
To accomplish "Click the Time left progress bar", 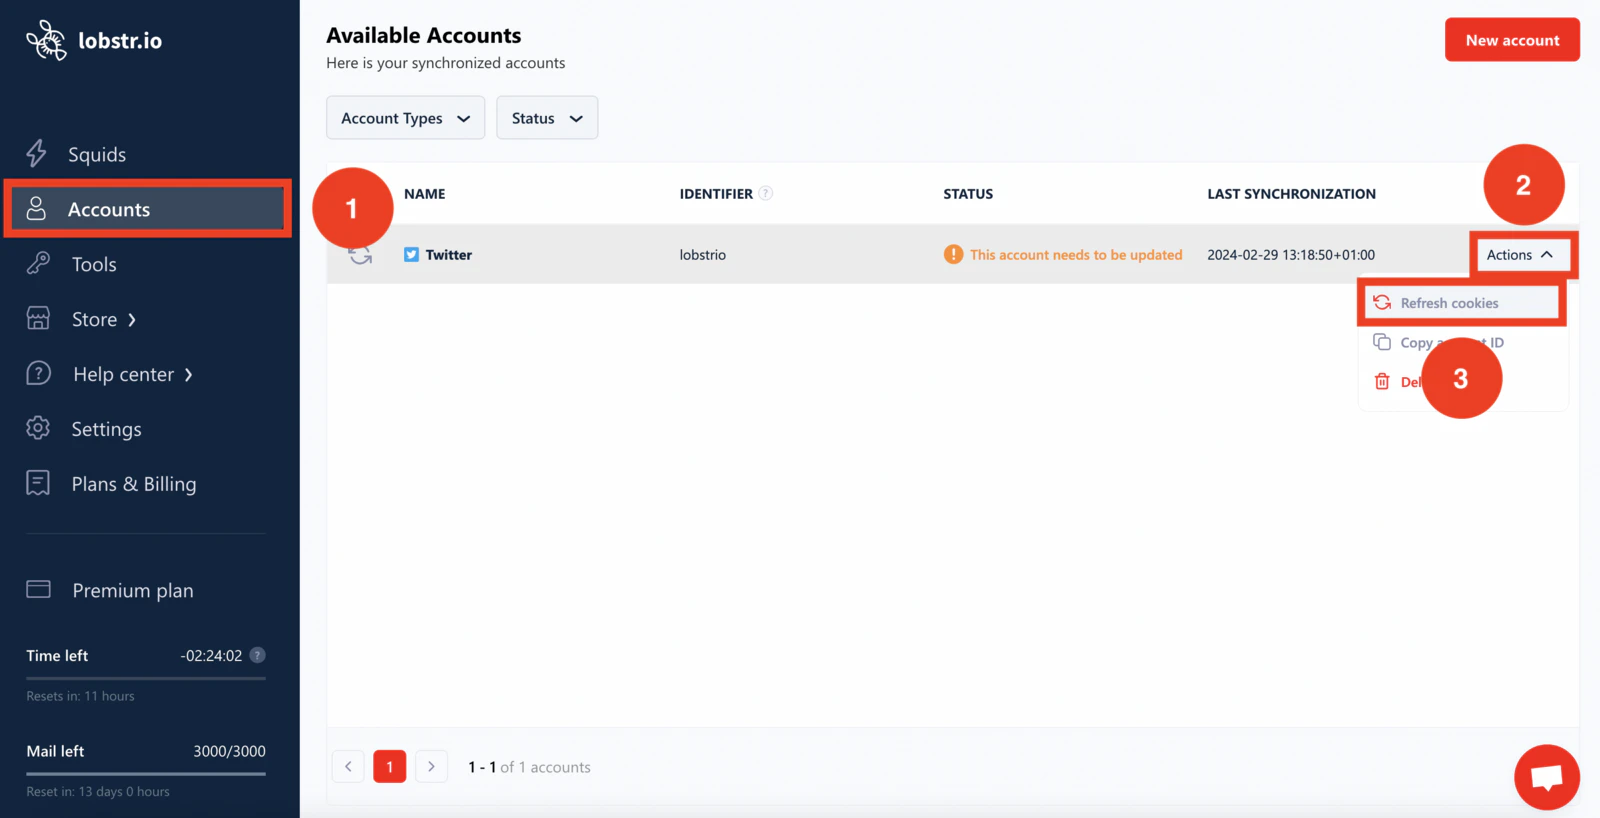I will 146,678.
